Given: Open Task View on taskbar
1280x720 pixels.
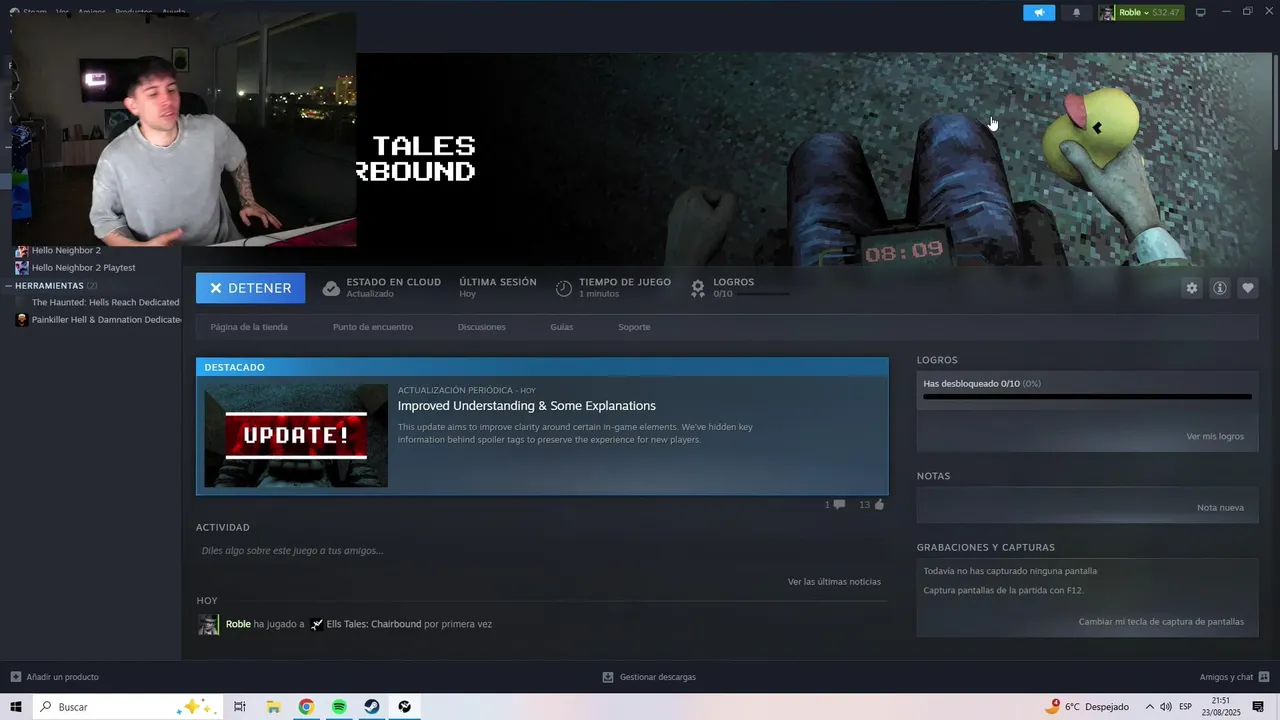Looking at the screenshot, I should (240, 707).
